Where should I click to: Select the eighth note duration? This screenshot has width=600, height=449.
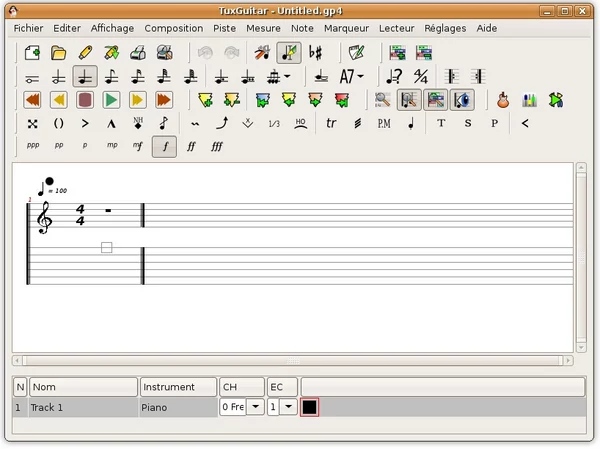pyautogui.click(x=111, y=77)
